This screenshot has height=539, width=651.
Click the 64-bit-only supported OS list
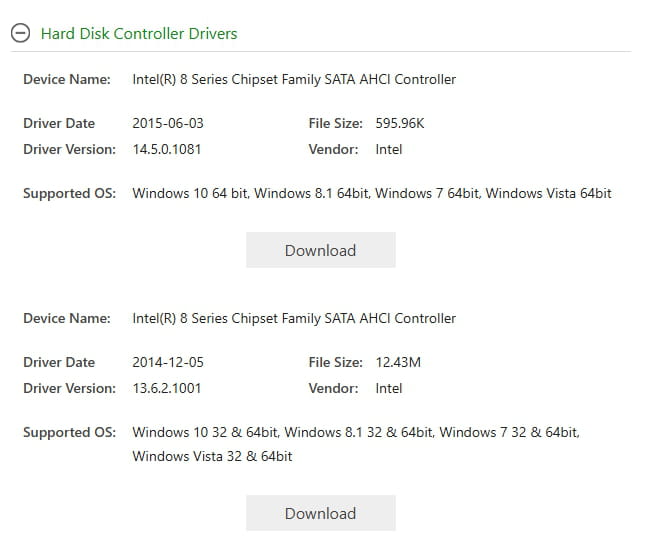pyautogui.click(x=371, y=193)
